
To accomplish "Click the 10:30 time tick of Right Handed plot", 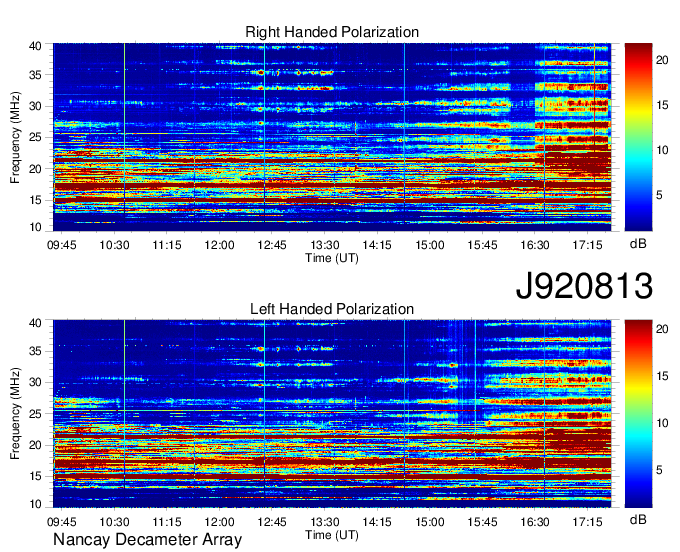I will pyautogui.click(x=114, y=245).
